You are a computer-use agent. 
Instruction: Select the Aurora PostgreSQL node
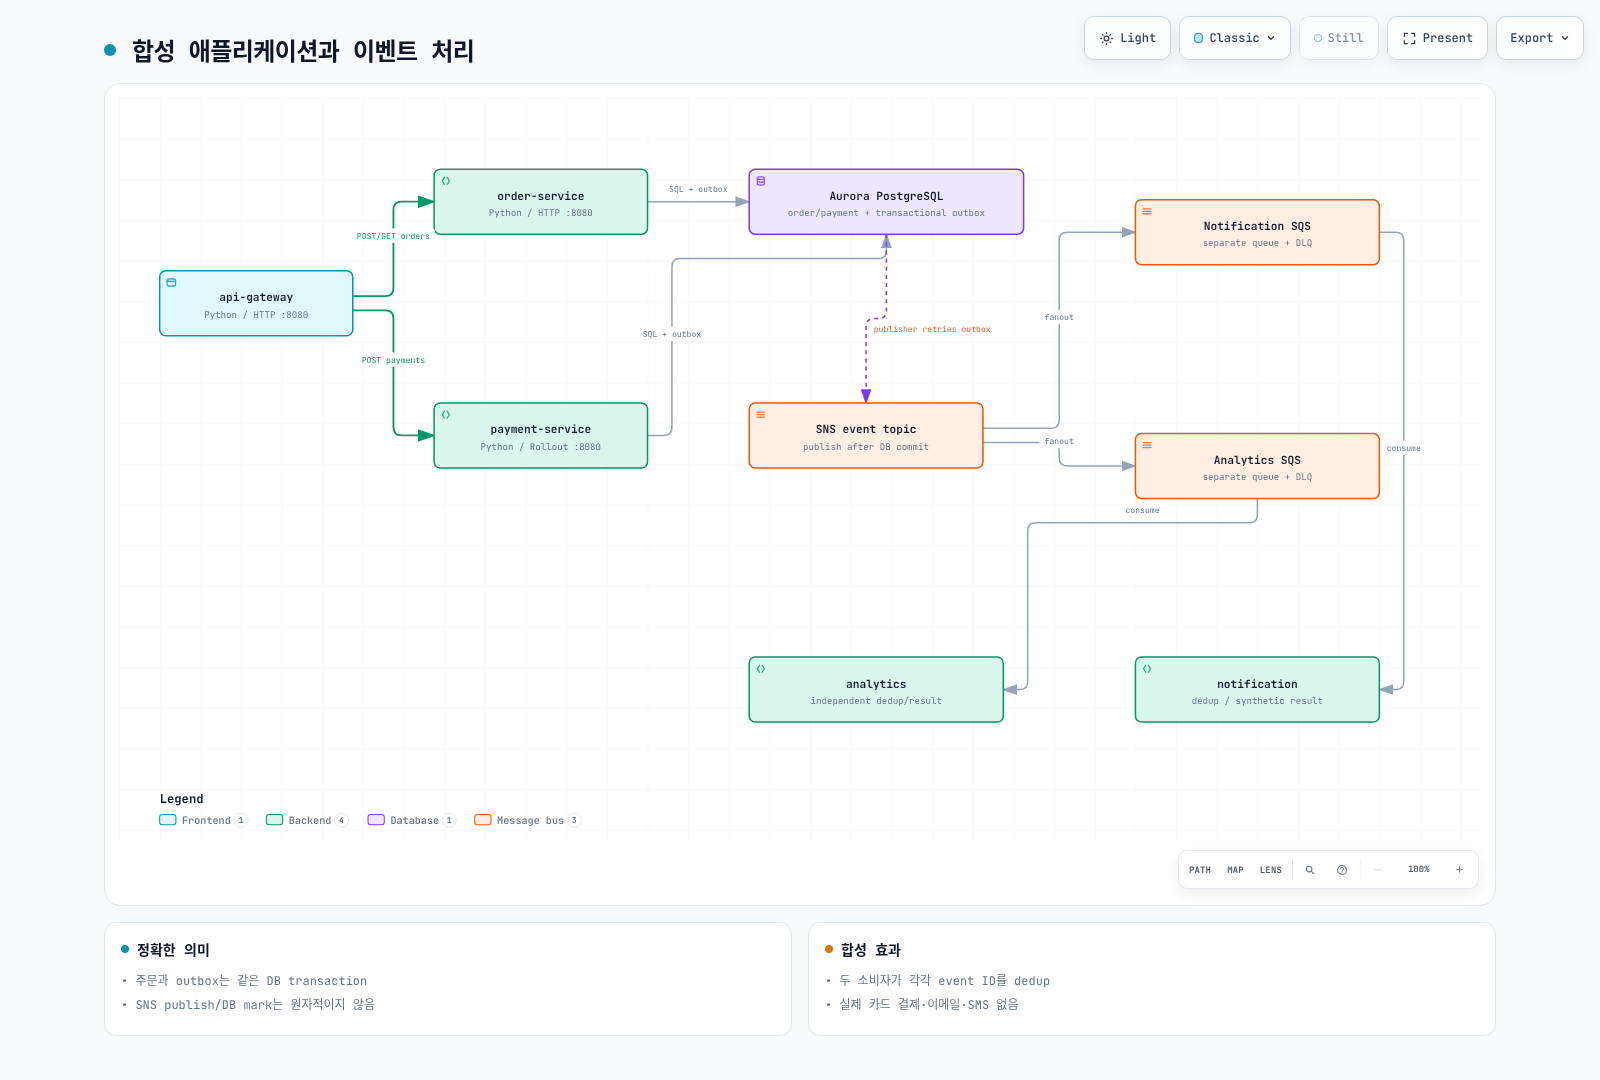coord(886,202)
